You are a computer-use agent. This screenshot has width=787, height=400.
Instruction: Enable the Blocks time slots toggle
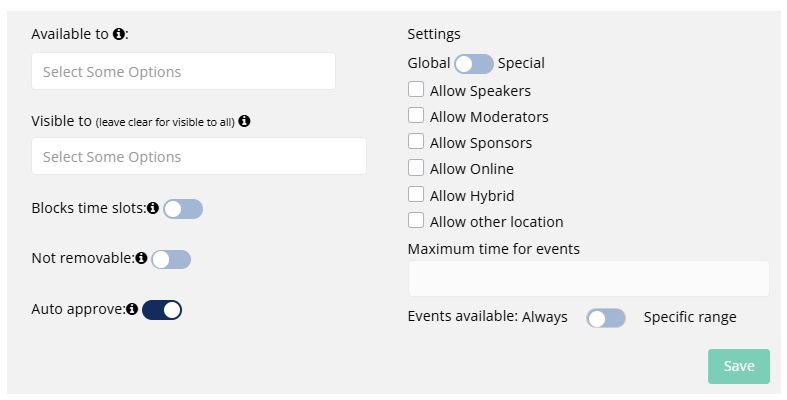183,208
